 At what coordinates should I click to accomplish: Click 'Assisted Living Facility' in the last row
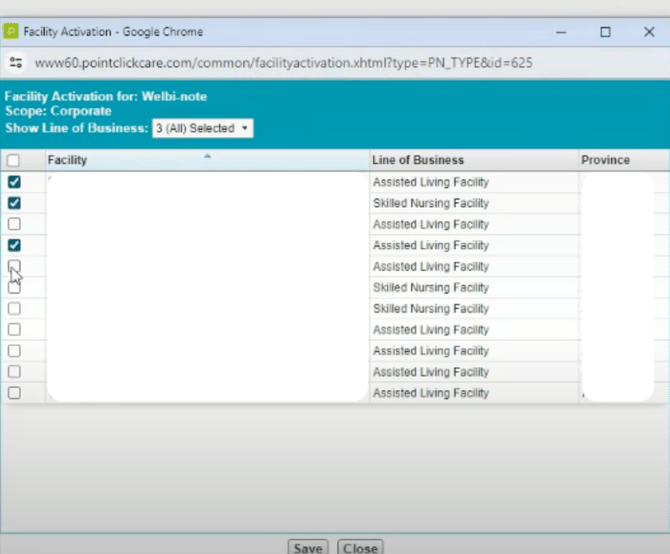[431, 393]
